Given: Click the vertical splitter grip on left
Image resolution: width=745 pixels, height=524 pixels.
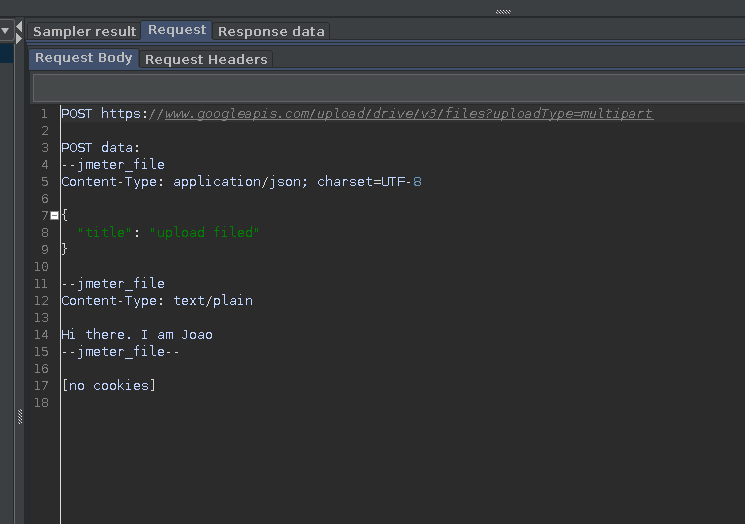Looking at the screenshot, I should click(20, 417).
